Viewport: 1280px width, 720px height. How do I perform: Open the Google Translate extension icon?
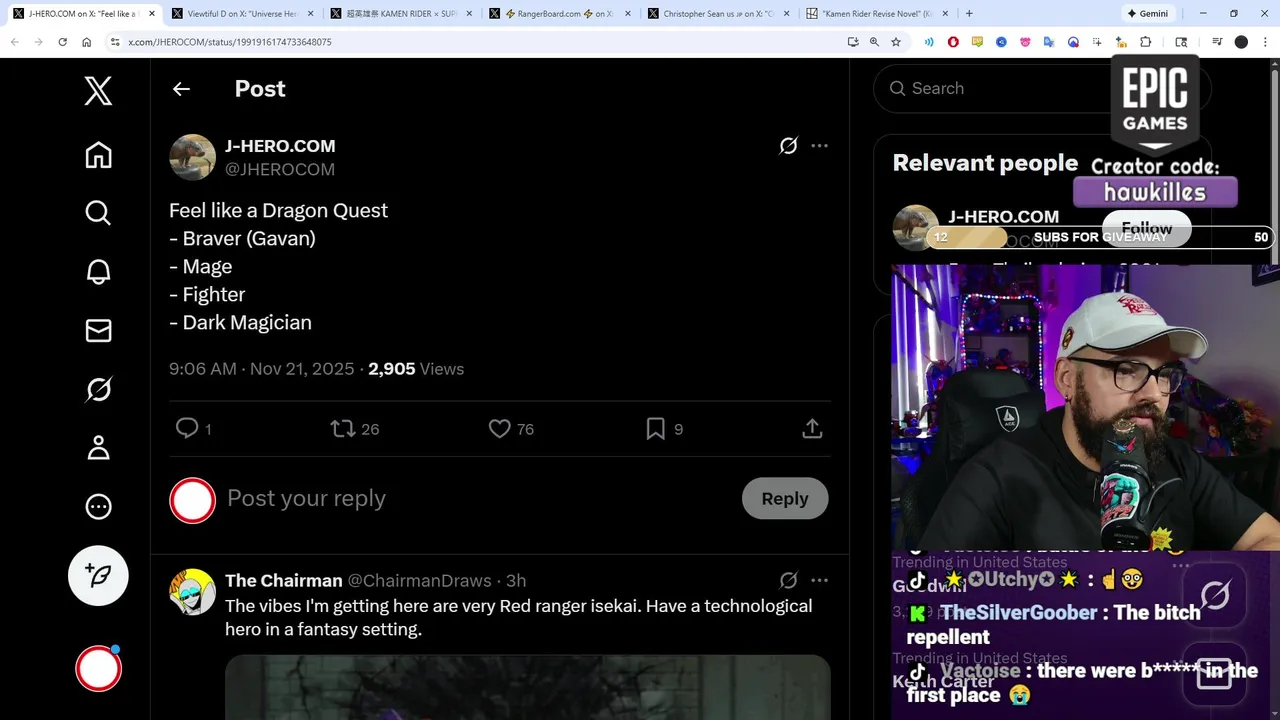[x=1049, y=42]
